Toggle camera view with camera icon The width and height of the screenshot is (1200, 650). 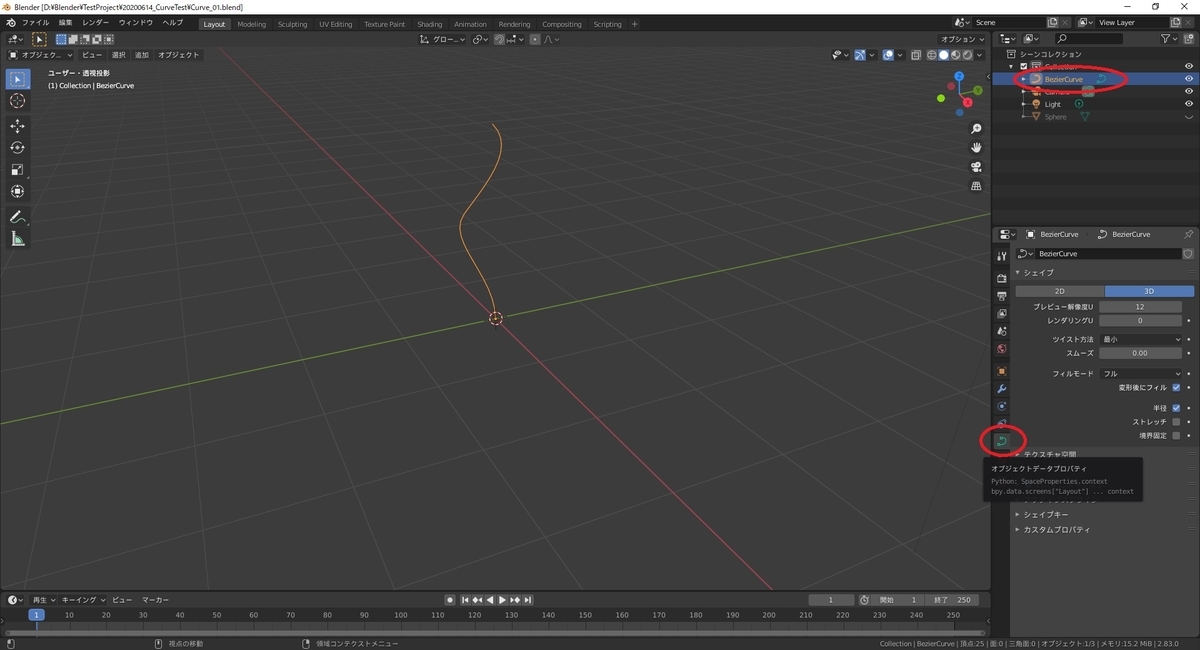(976, 167)
